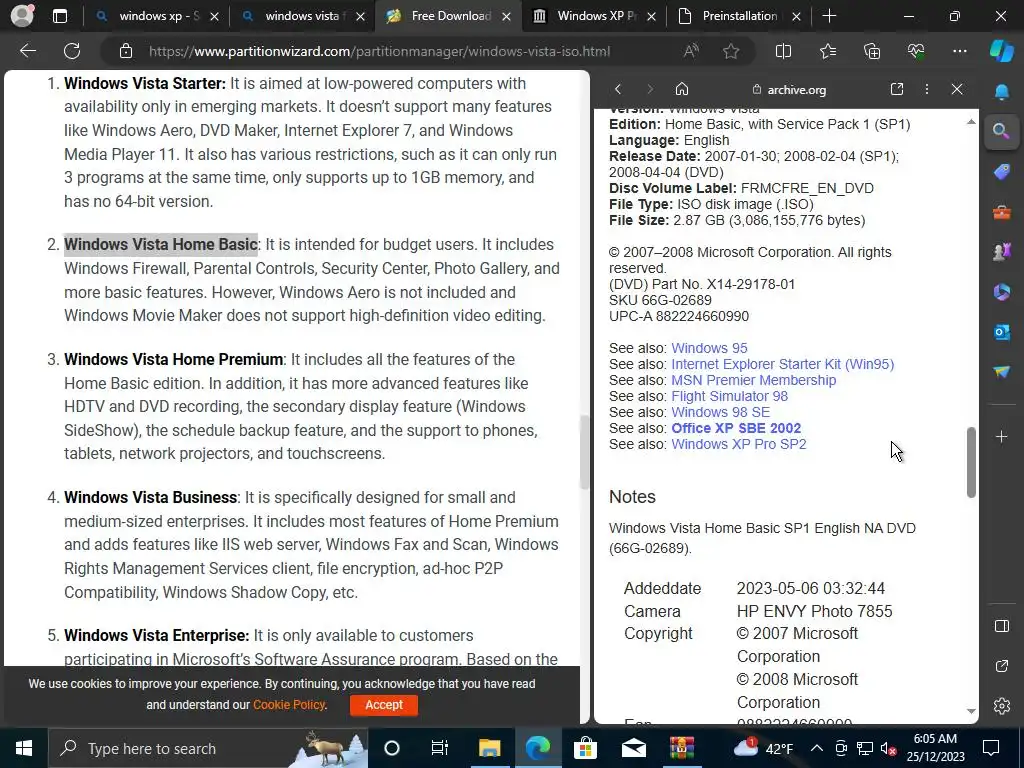The height and width of the screenshot is (768, 1024).
Task: Activate Read Aloud icon in address bar
Action: (691, 51)
